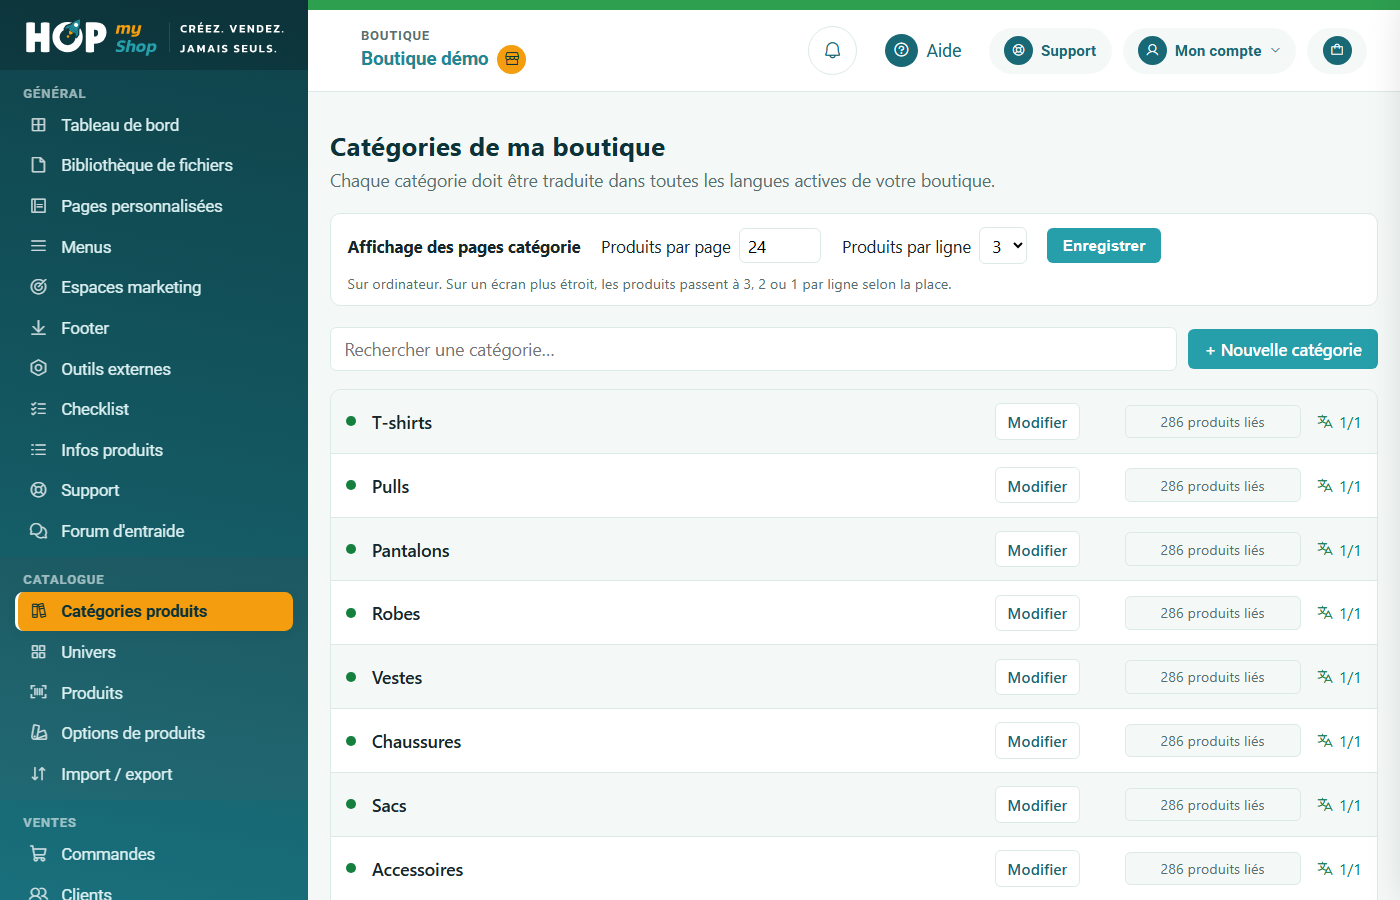Click the Options de produits icon
This screenshot has height=900, width=1400.
pyautogui.click(x=39, y=733)
